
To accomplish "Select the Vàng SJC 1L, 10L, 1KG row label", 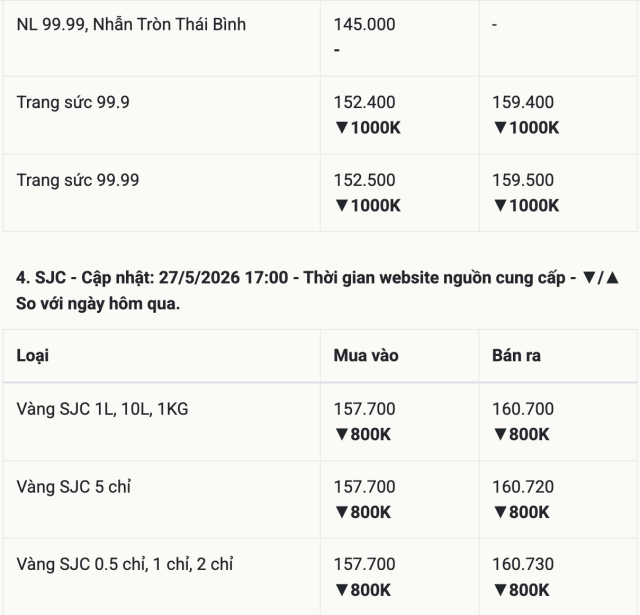I will tap(102, 409).
